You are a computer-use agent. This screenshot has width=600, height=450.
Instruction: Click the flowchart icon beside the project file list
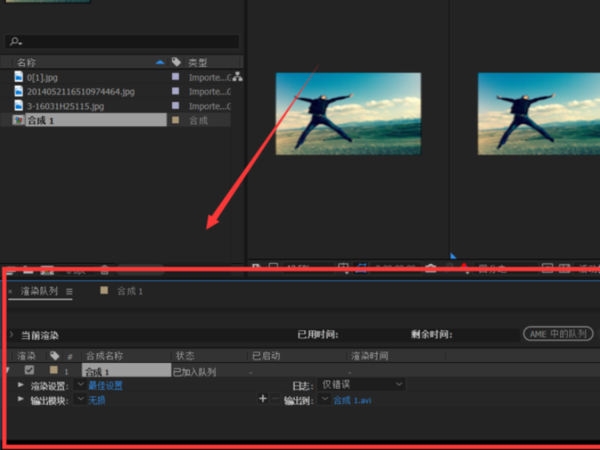click(x=237, y=77)
